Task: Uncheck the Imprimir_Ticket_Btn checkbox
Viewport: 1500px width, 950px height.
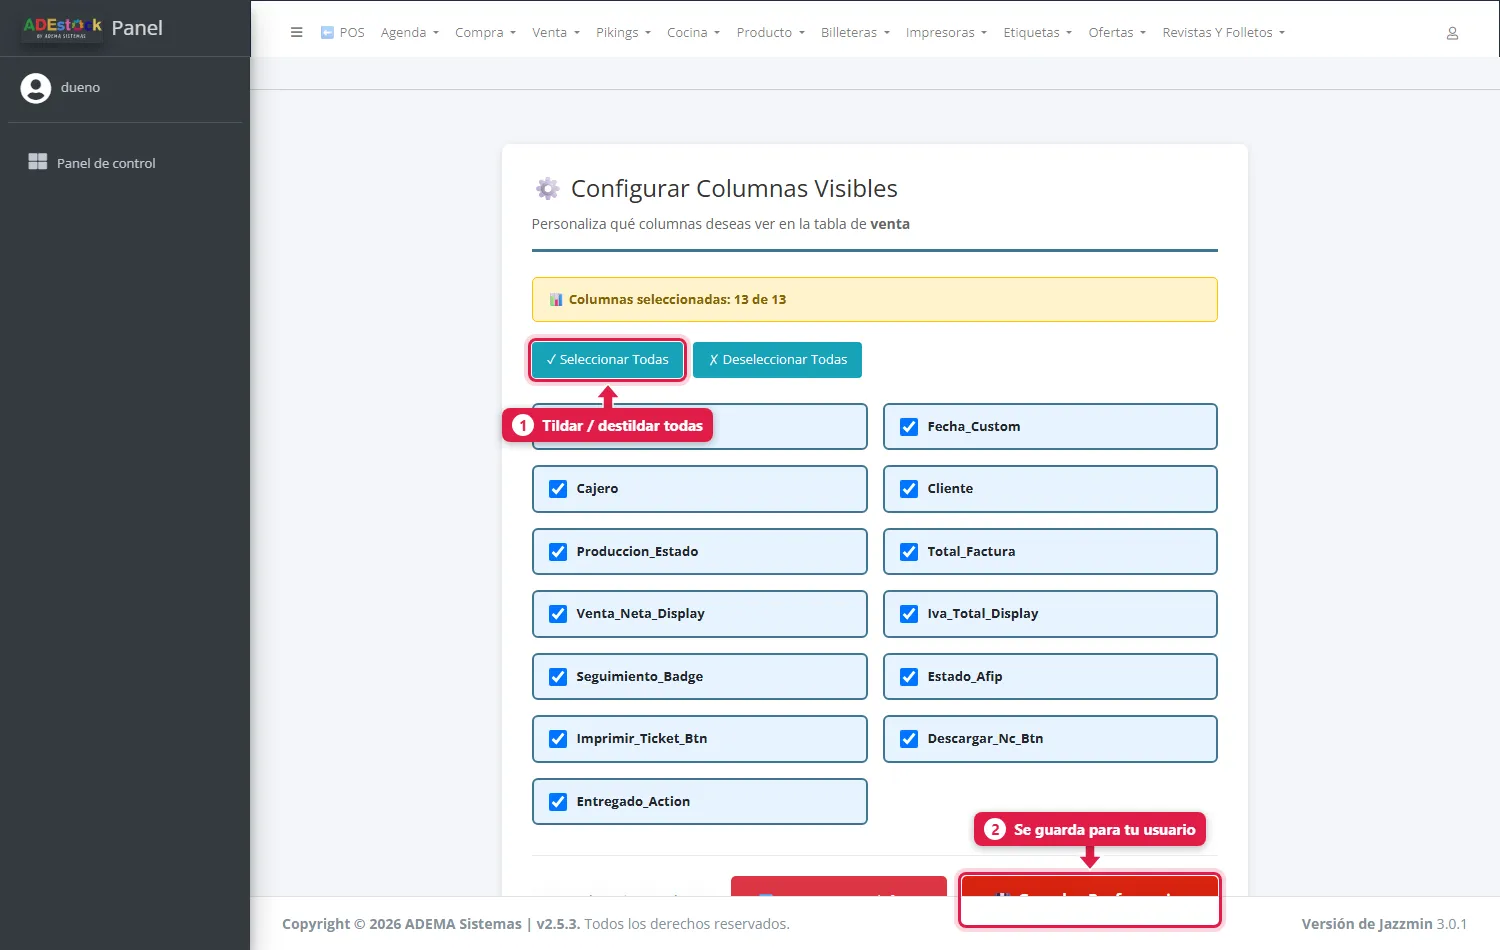Action: tap(558, 739)
